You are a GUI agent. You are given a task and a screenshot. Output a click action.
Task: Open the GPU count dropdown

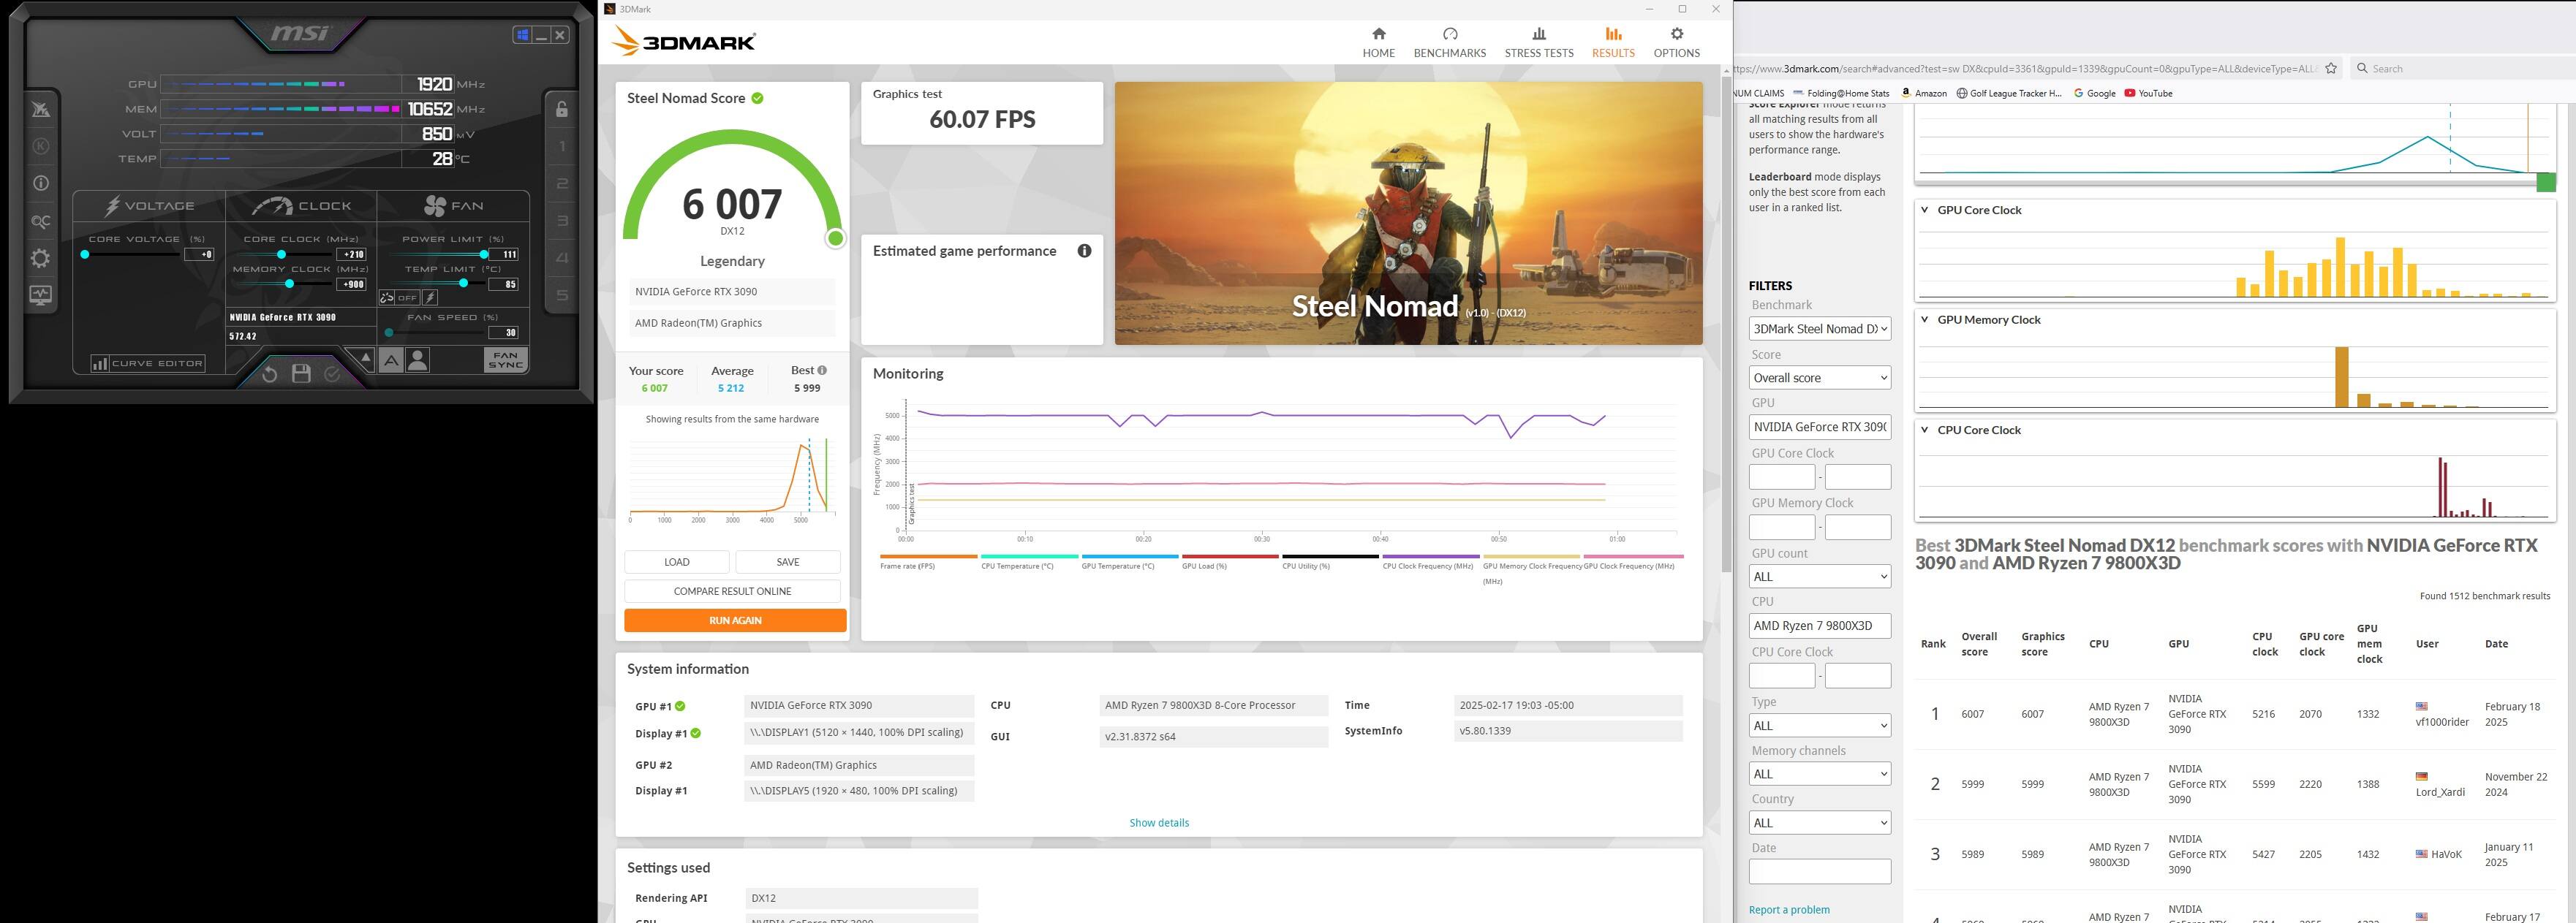(x=1819, y=577)
